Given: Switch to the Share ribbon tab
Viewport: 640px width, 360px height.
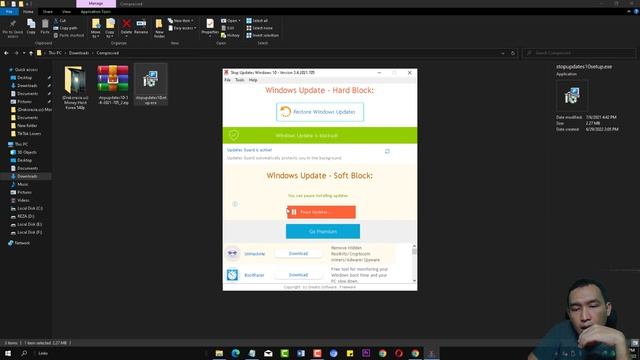Looking at the screenshot, I should (47, 12).
